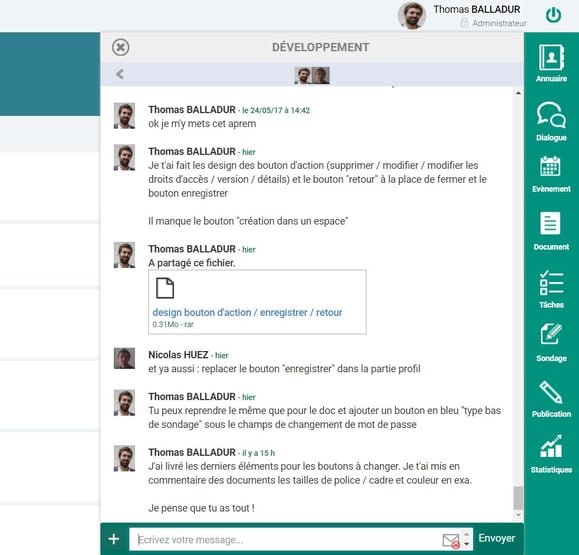This screenshot has height=555, width=579.
Task: Open the Dialogue chat icon
Action: 551,121
